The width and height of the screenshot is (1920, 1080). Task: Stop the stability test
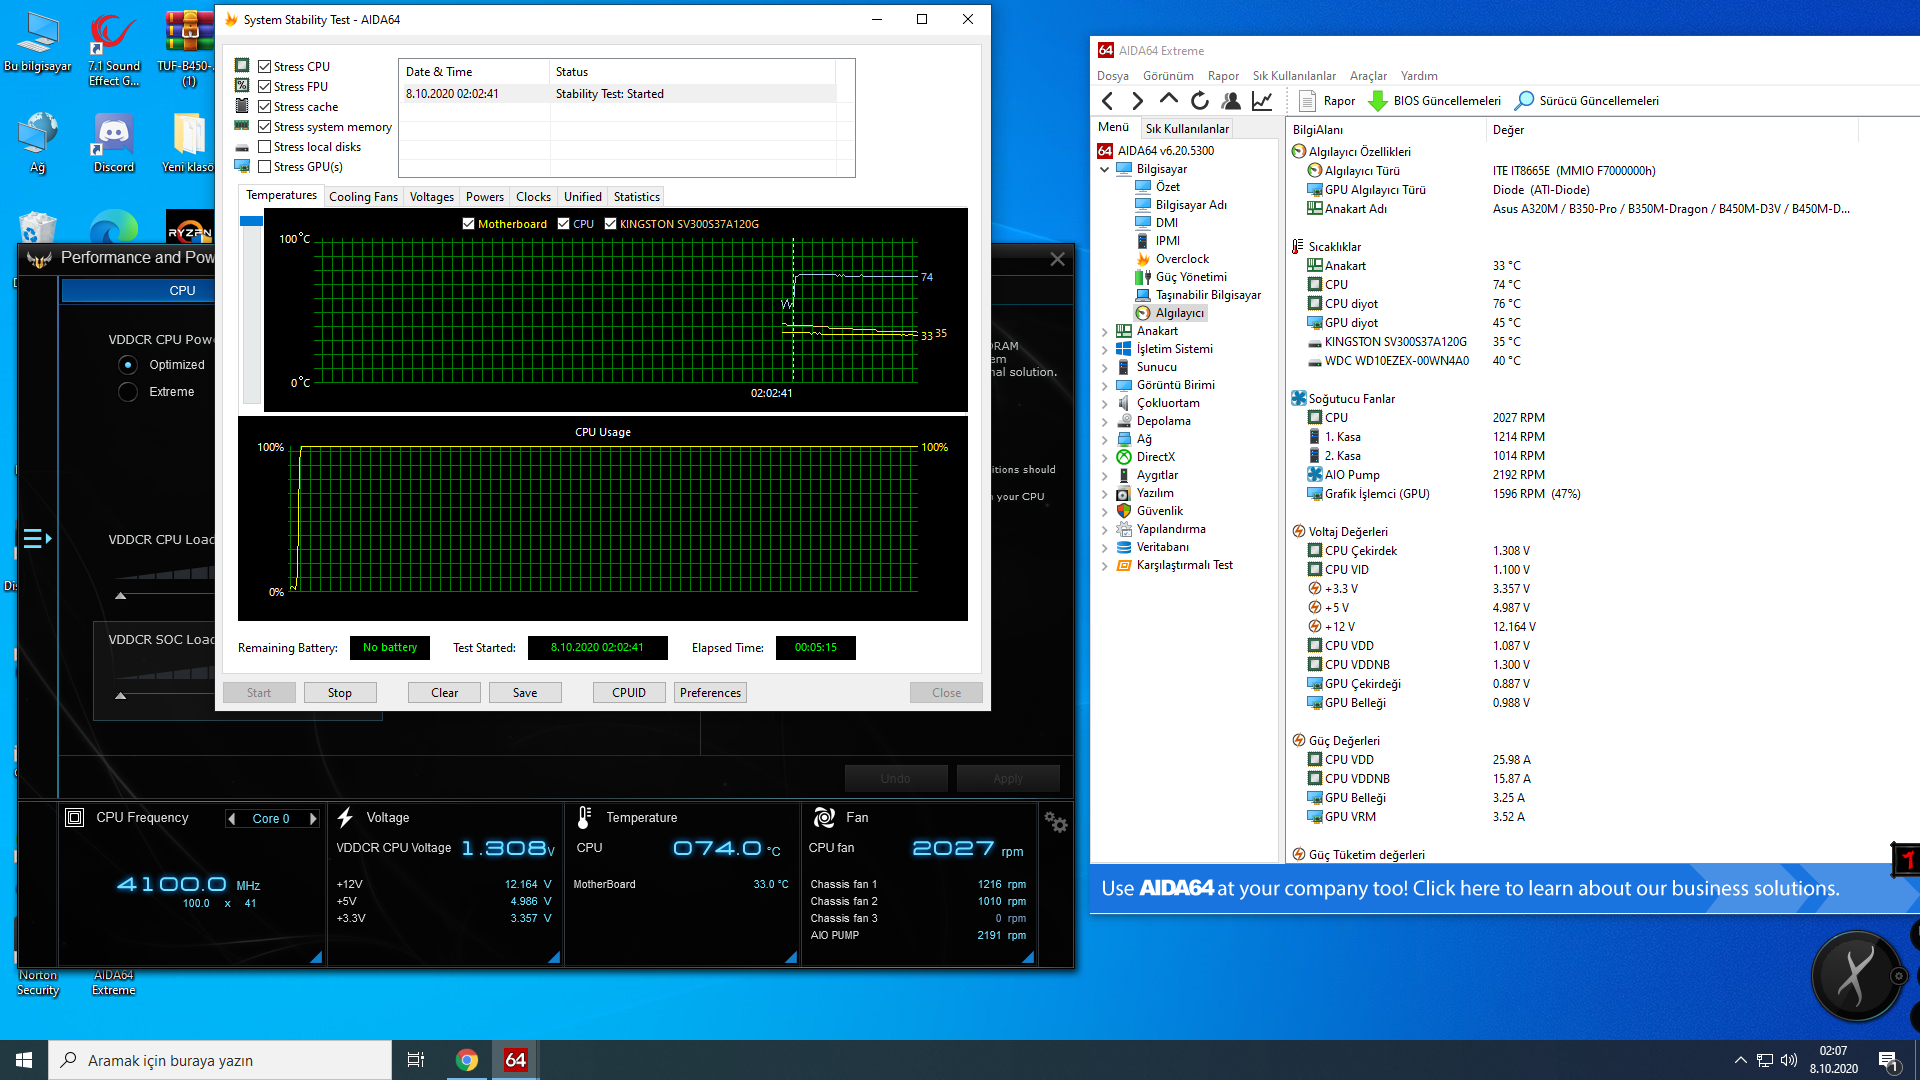[x=340, y=693]
